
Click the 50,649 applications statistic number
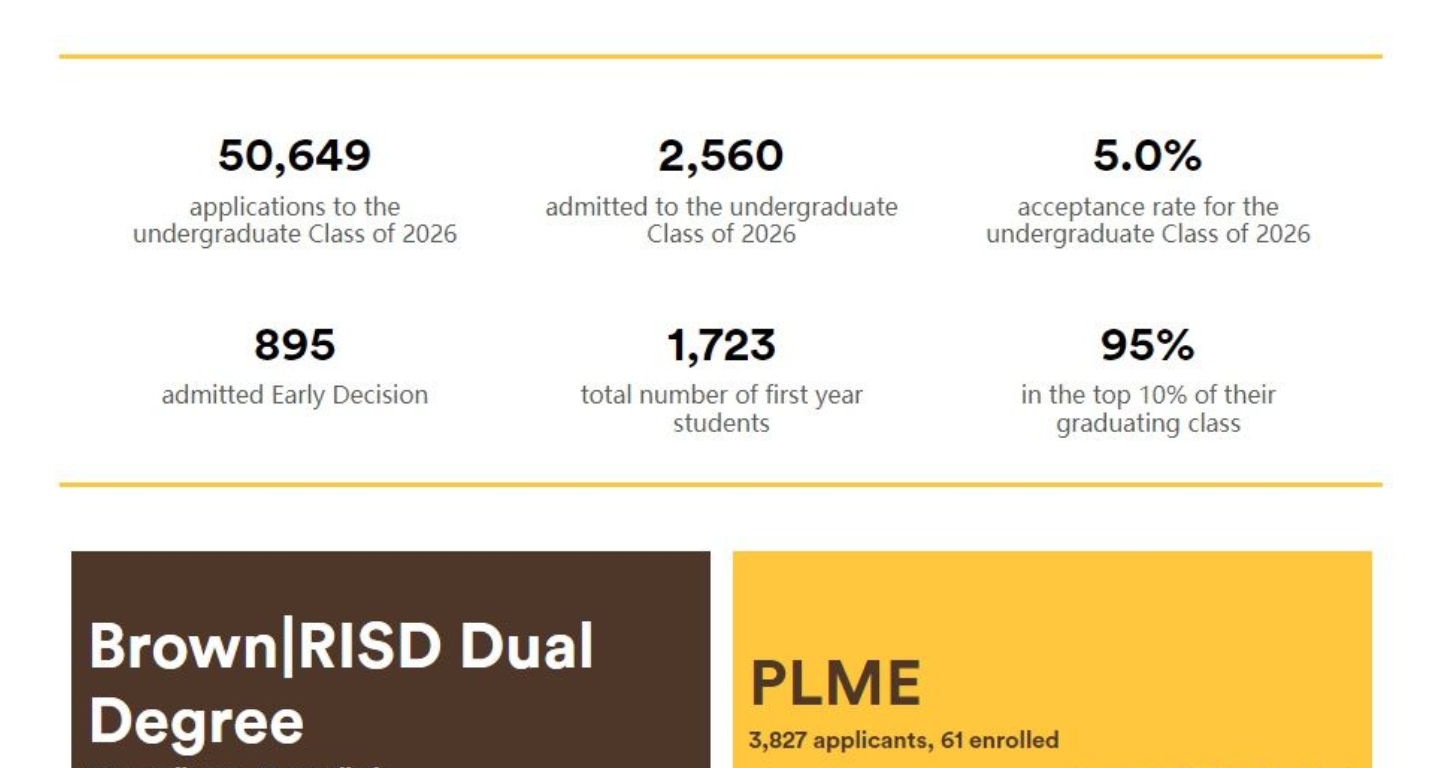coord(294,156)
